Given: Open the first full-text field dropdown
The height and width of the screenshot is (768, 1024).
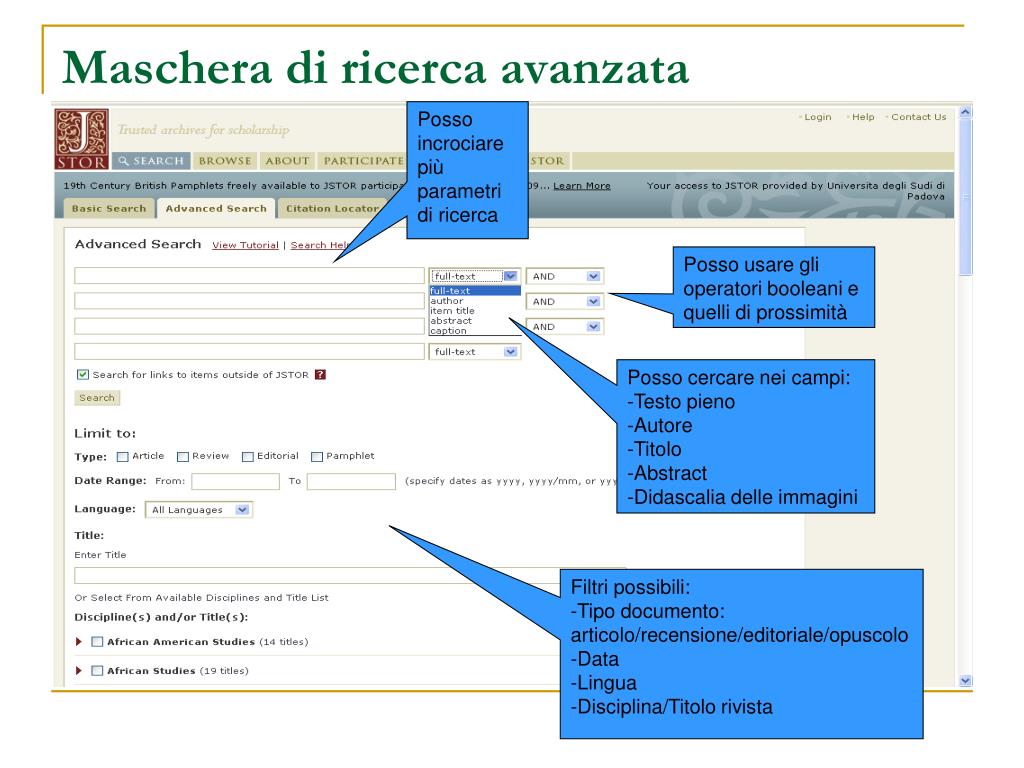Looking at the screenshot, I should (475, 276).
